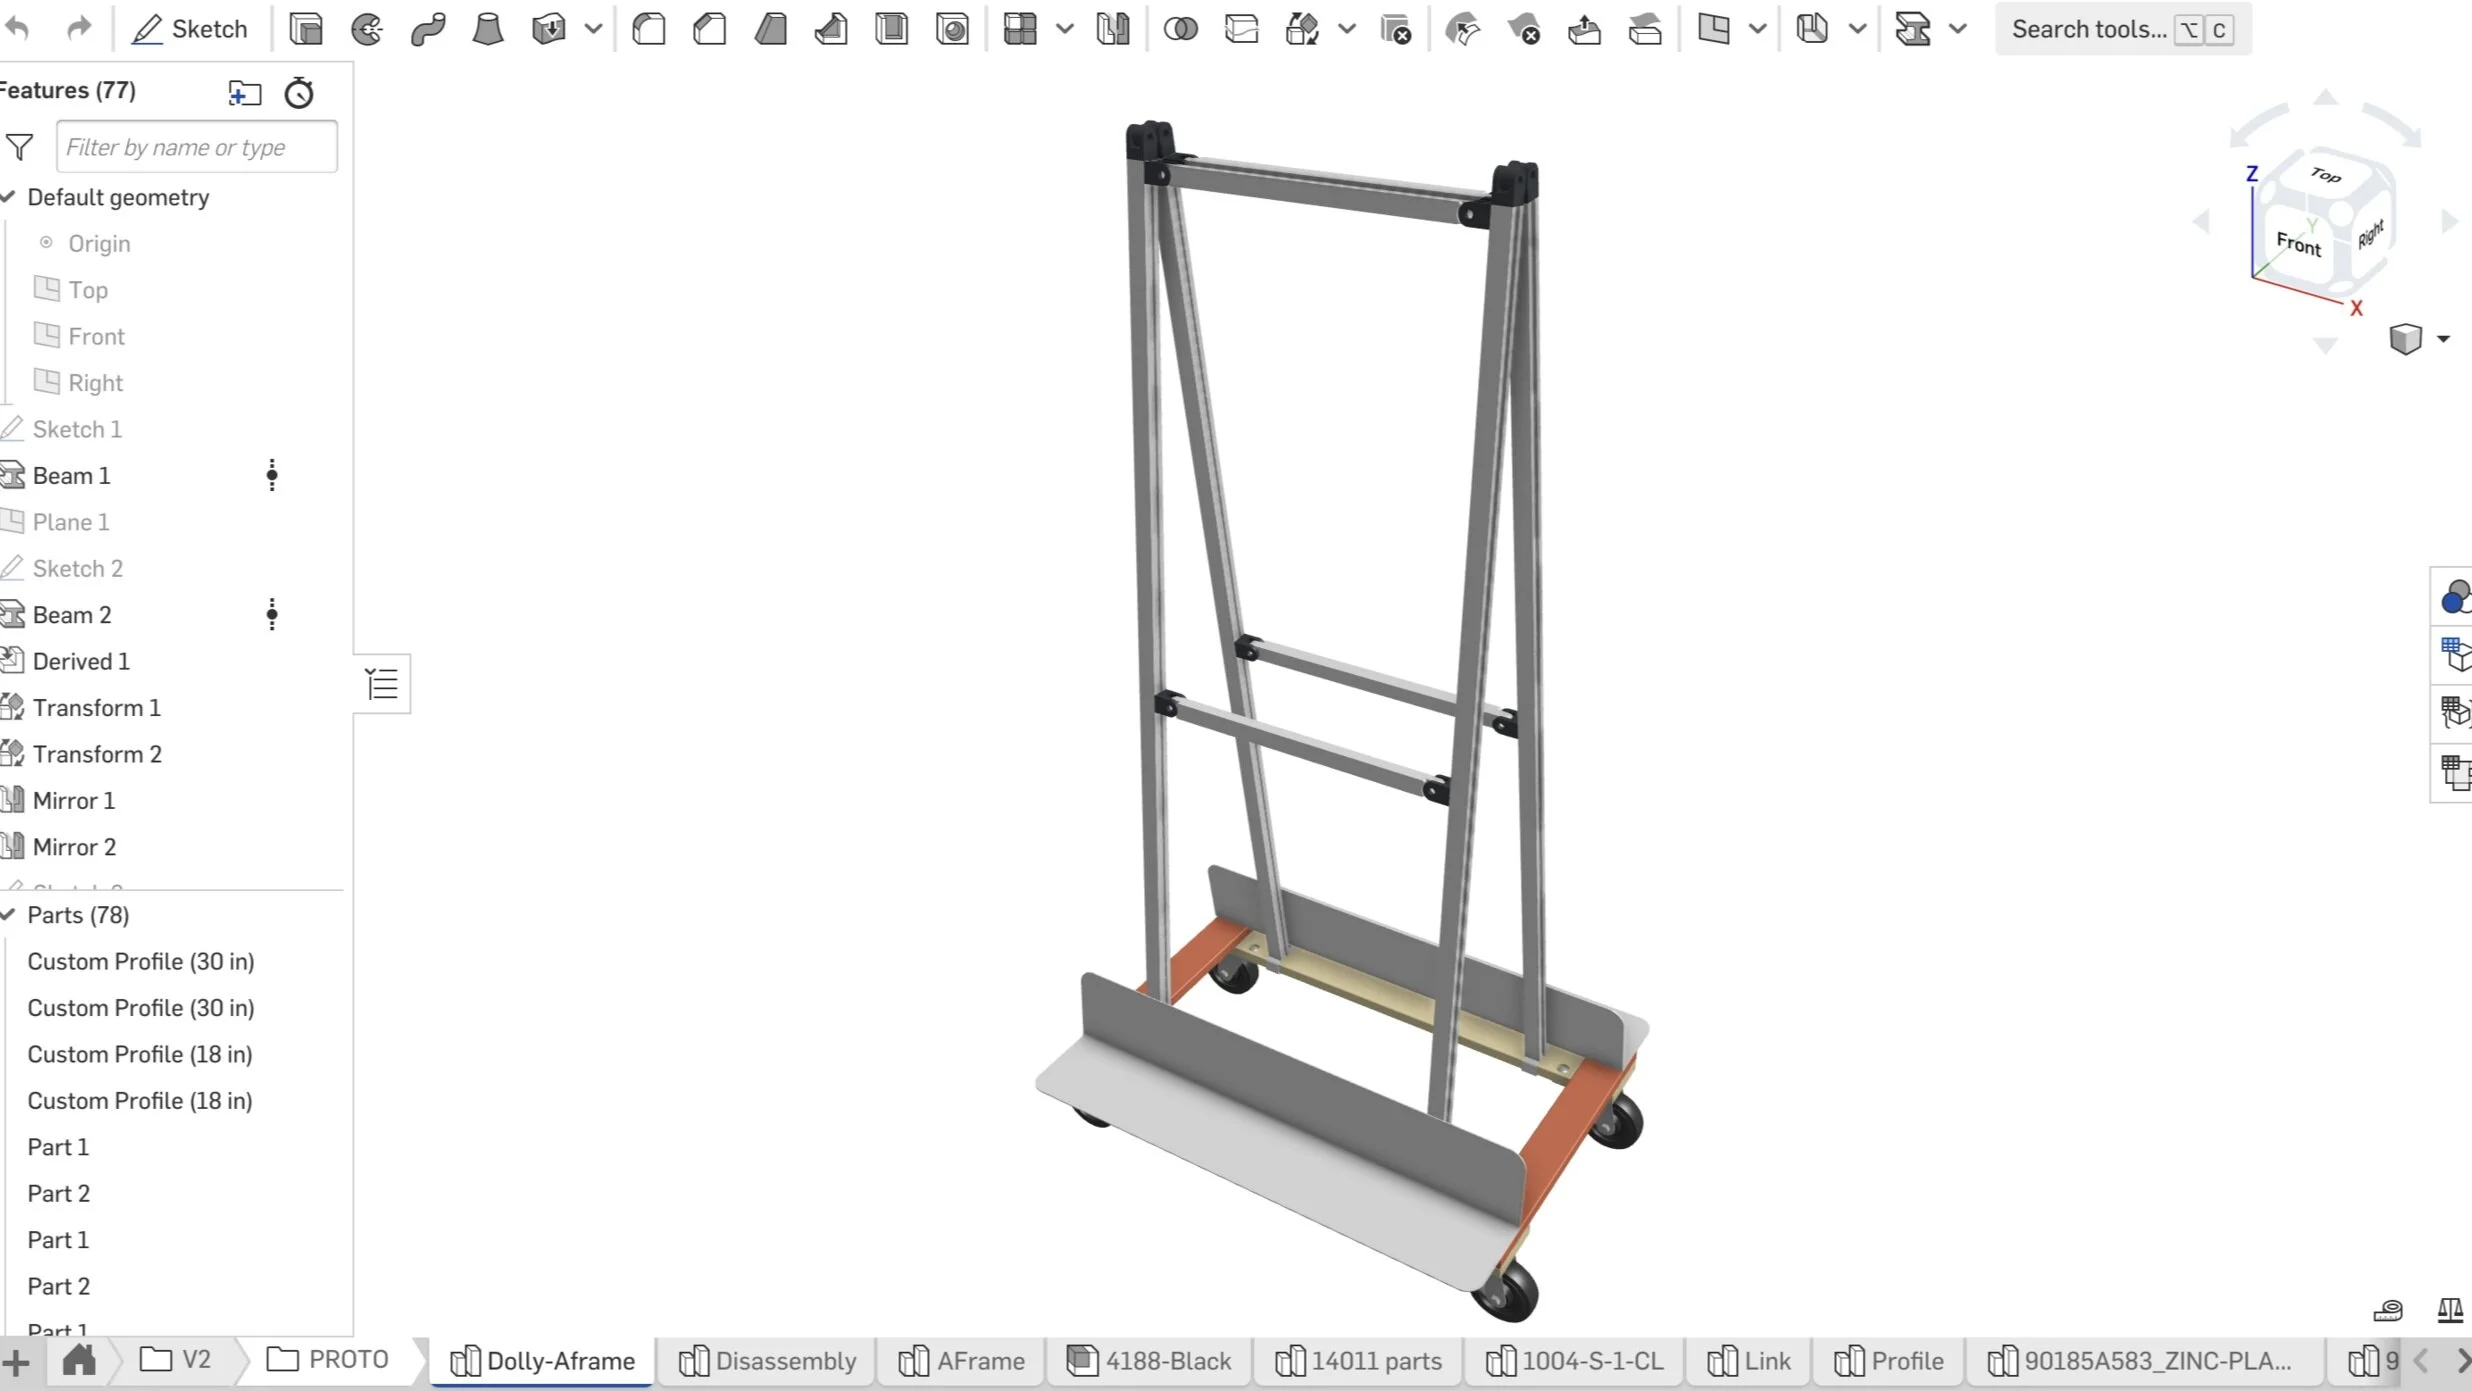Screen dimensions: 2472x1391
Task: Select the Sweep tool
Action: click(428, 29)
